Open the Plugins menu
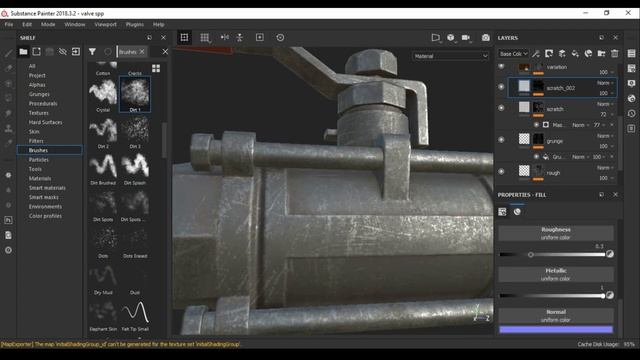Image resolution: width=640 pixels, height=360 pixels. (x=135, y=24)
